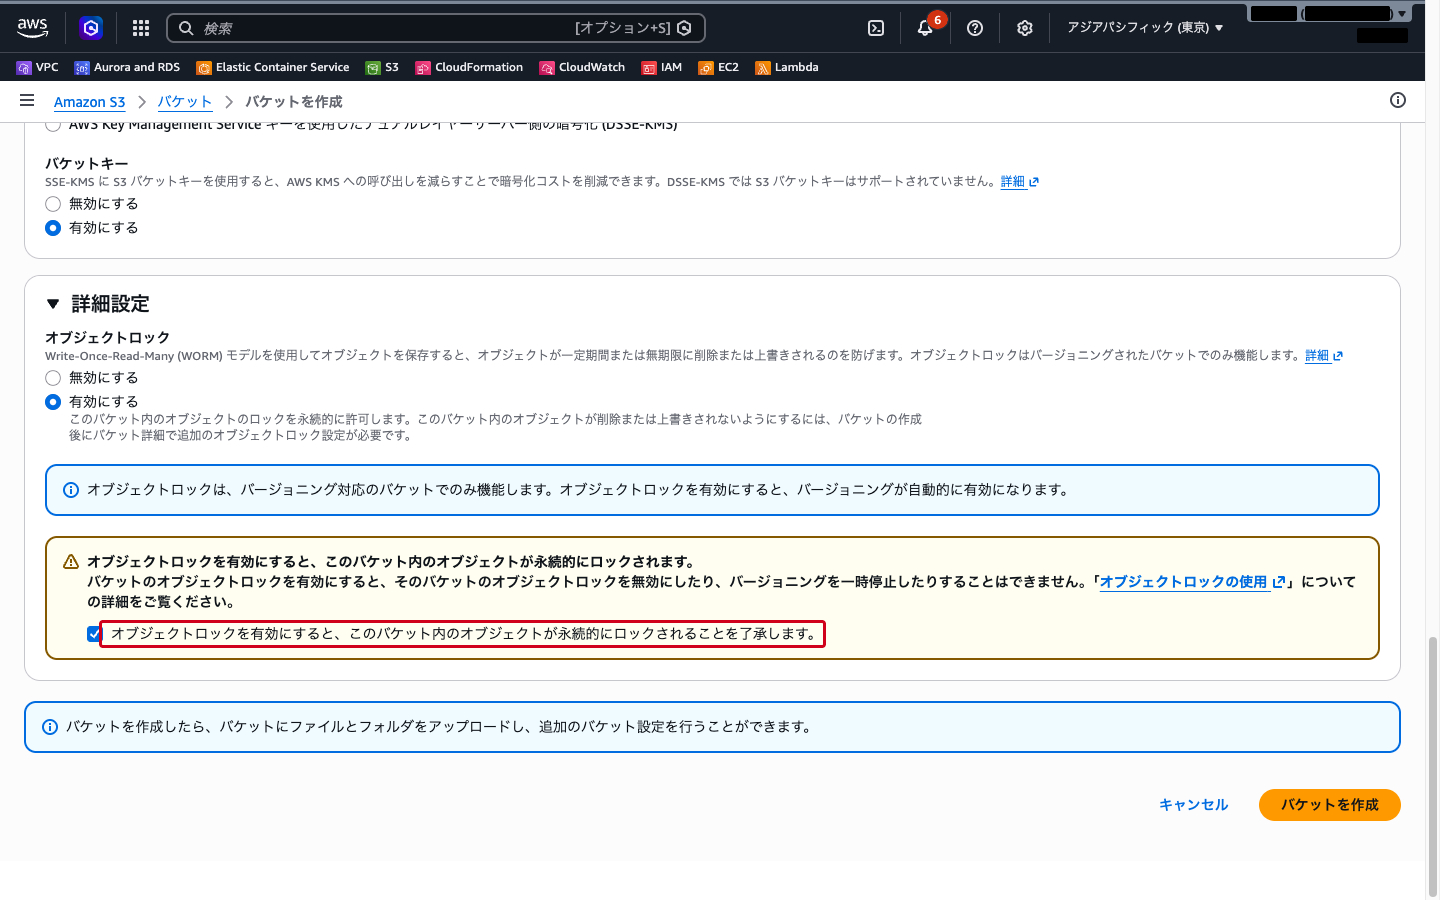The image size is (1440, 900).
Task: Launch the CloudShell terminal icon
Action: [x=876, y=28]
